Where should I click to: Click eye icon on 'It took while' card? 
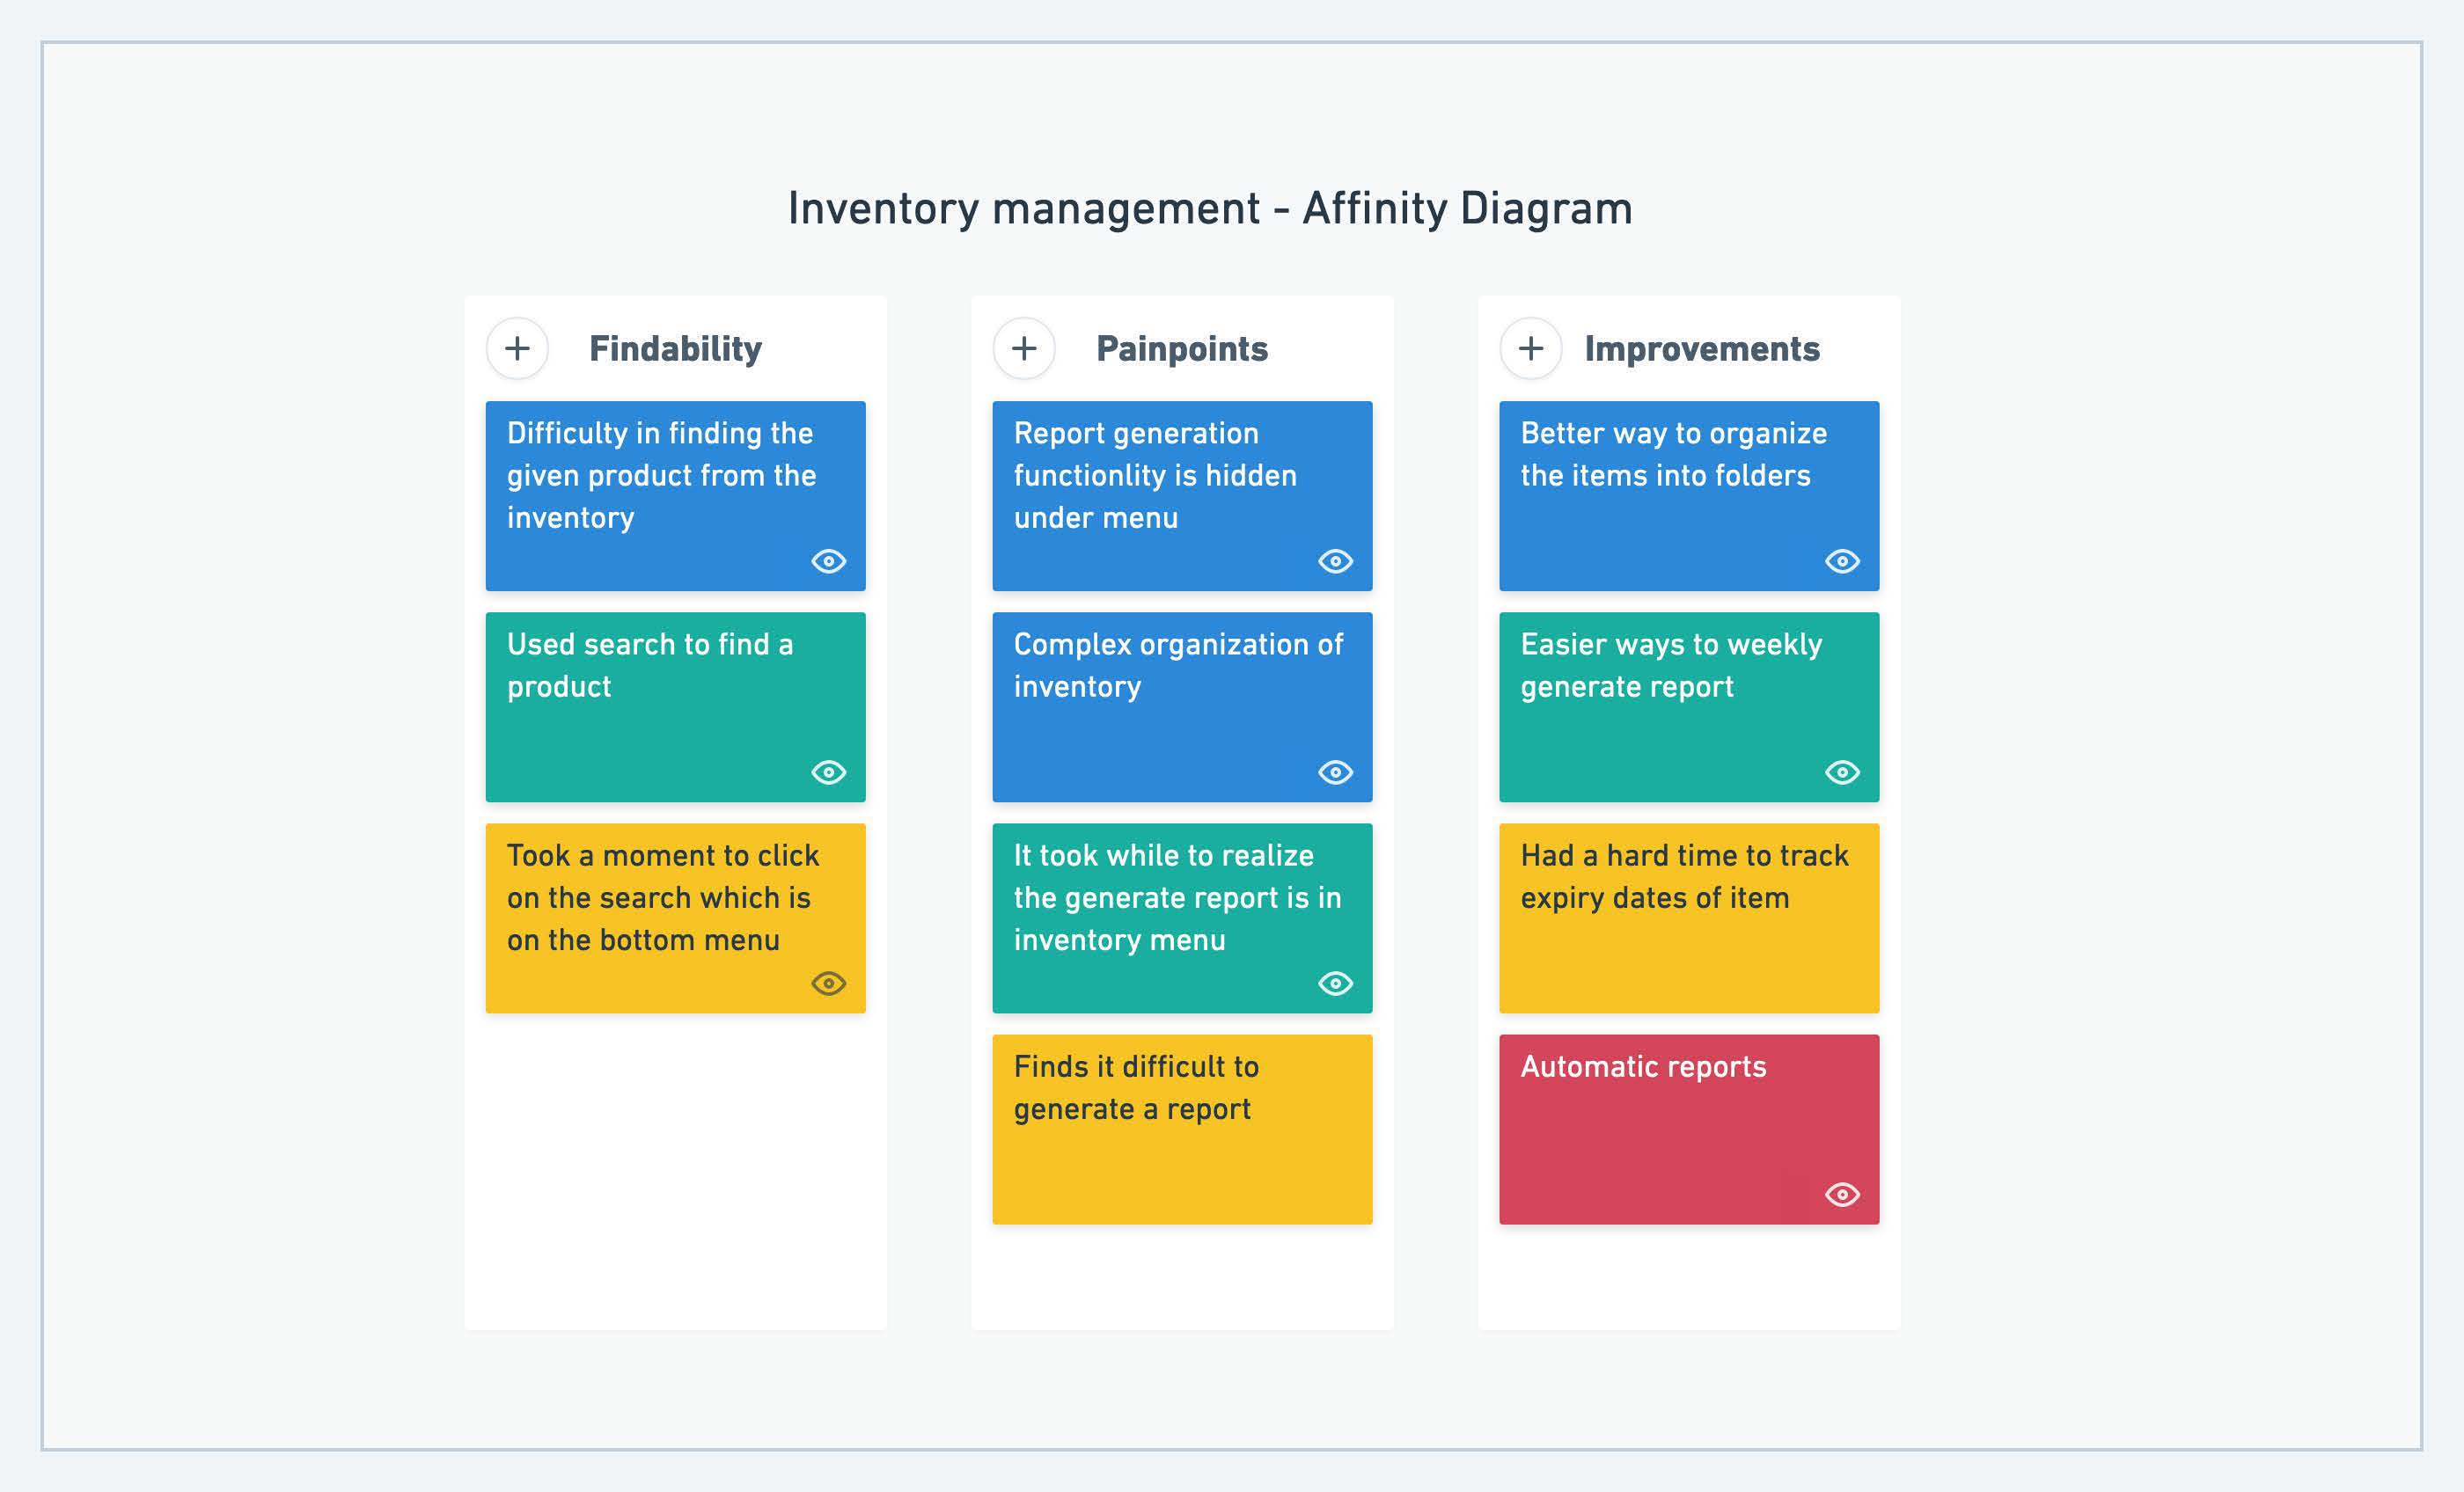click(1335, 983)
